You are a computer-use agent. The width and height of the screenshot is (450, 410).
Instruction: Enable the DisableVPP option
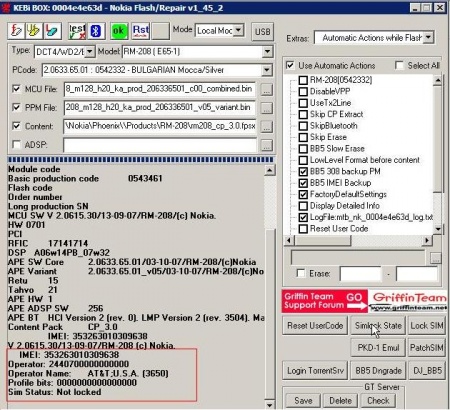pos(303,92)
